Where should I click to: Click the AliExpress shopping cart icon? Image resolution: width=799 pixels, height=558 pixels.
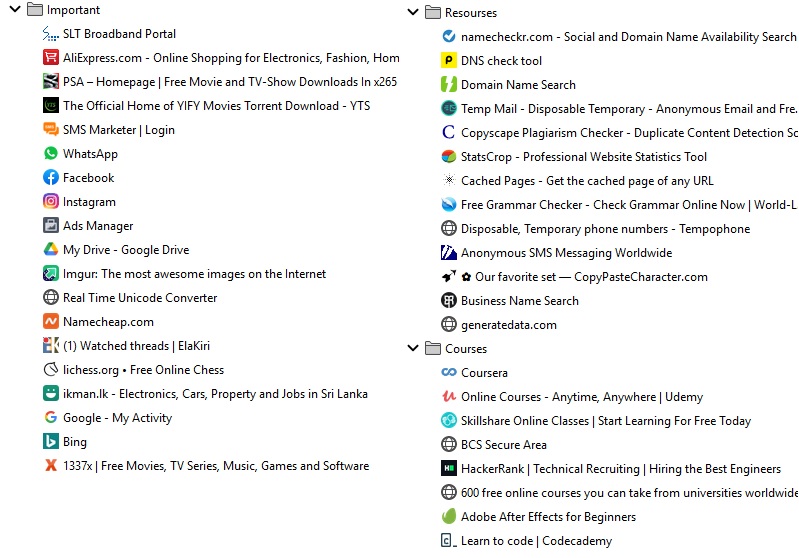(x=50, y=58)
